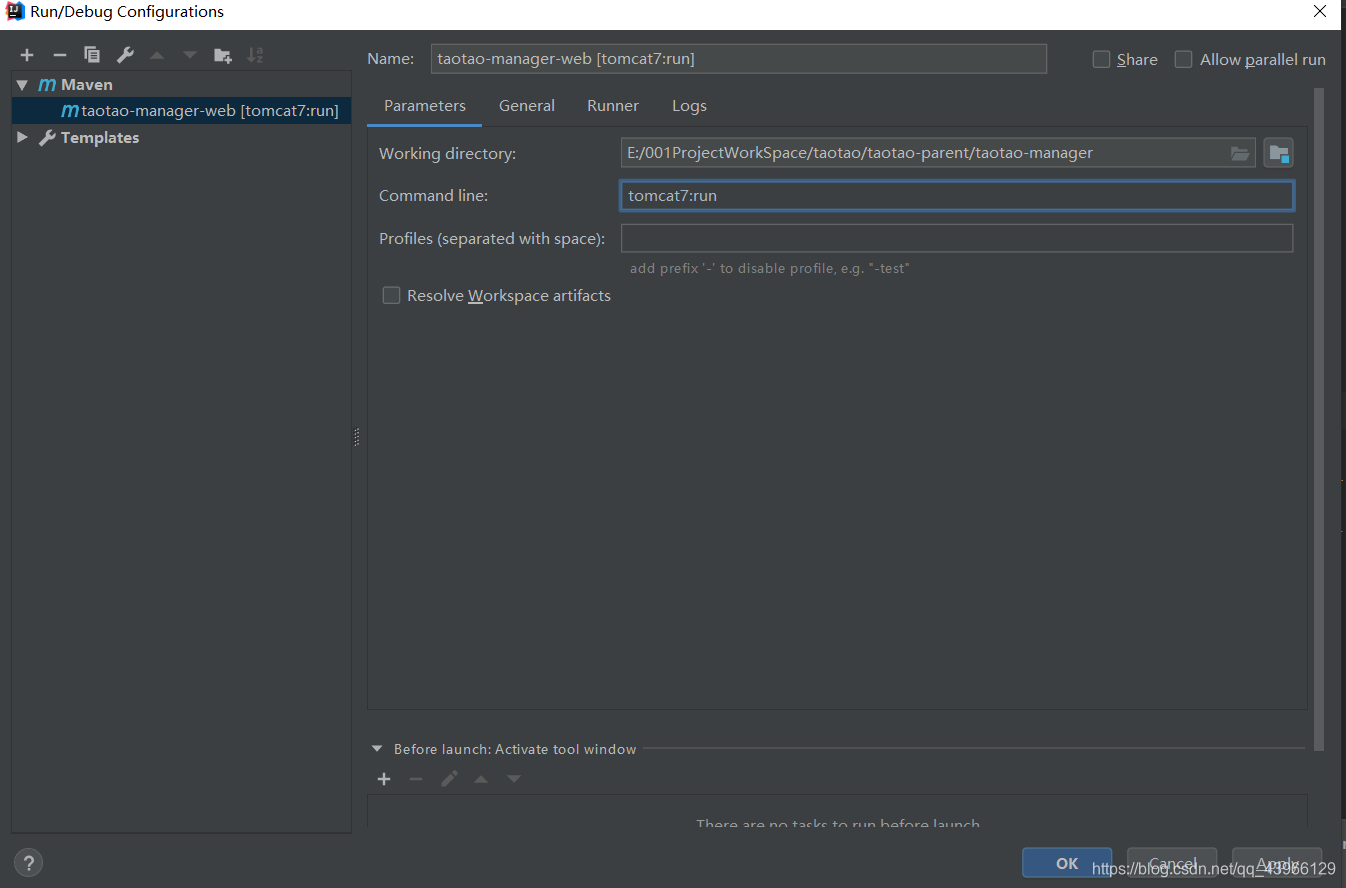Toggle the Share checkbox
This screenshot has width=1346, height=888.
click(1101, 59)
